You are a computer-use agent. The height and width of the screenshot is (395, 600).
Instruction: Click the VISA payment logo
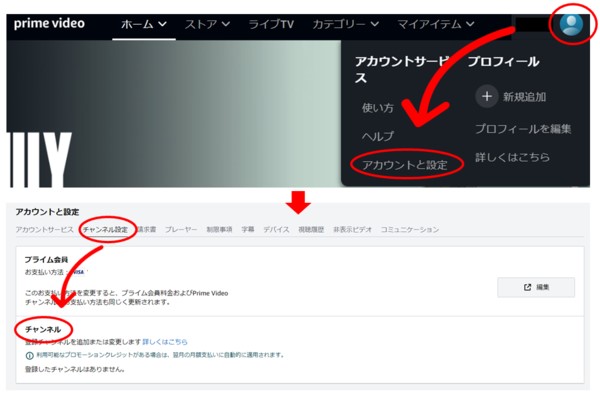(78, 272)
